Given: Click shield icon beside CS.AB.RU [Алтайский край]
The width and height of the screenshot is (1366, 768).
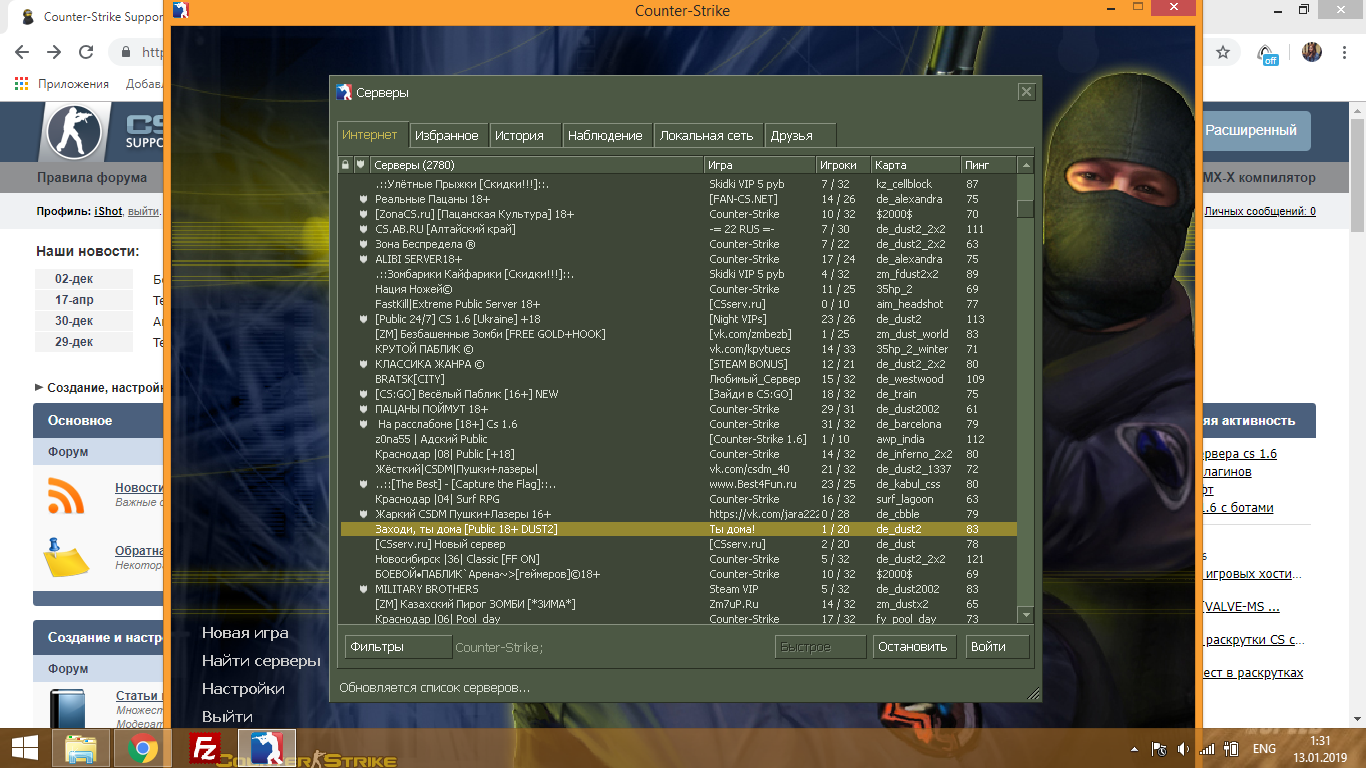Looking at the screenshot, I should pyautogui.click(x=364, y=229).
